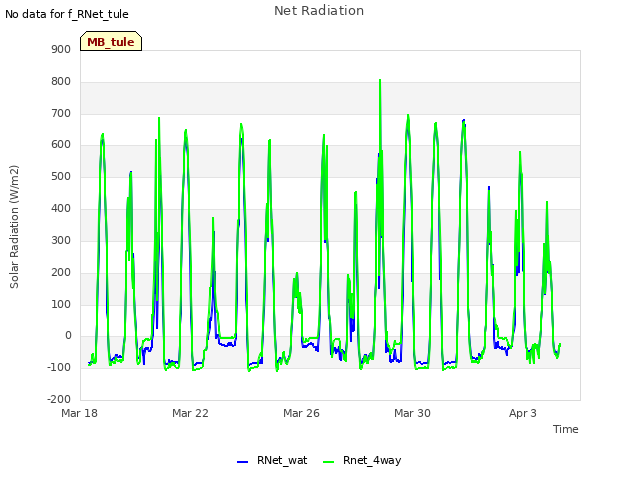Click the 900 y-axis label
Screen dimensions: 640x480
click(x=61, y=49)
